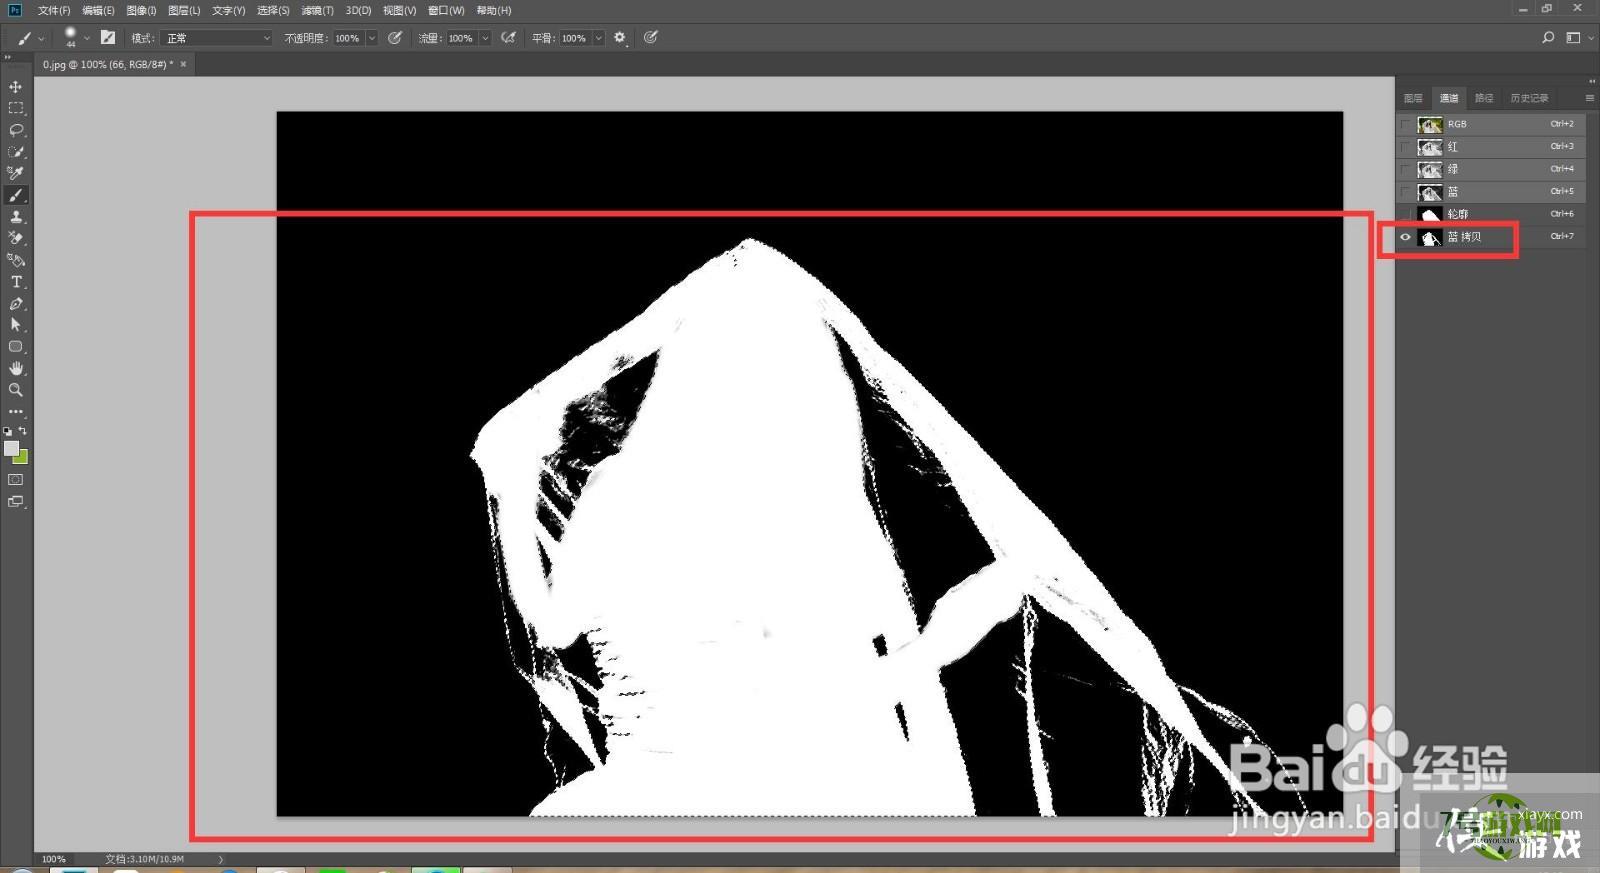
Task: Open the 帮助(H) menu
Action: coord(494,10)
